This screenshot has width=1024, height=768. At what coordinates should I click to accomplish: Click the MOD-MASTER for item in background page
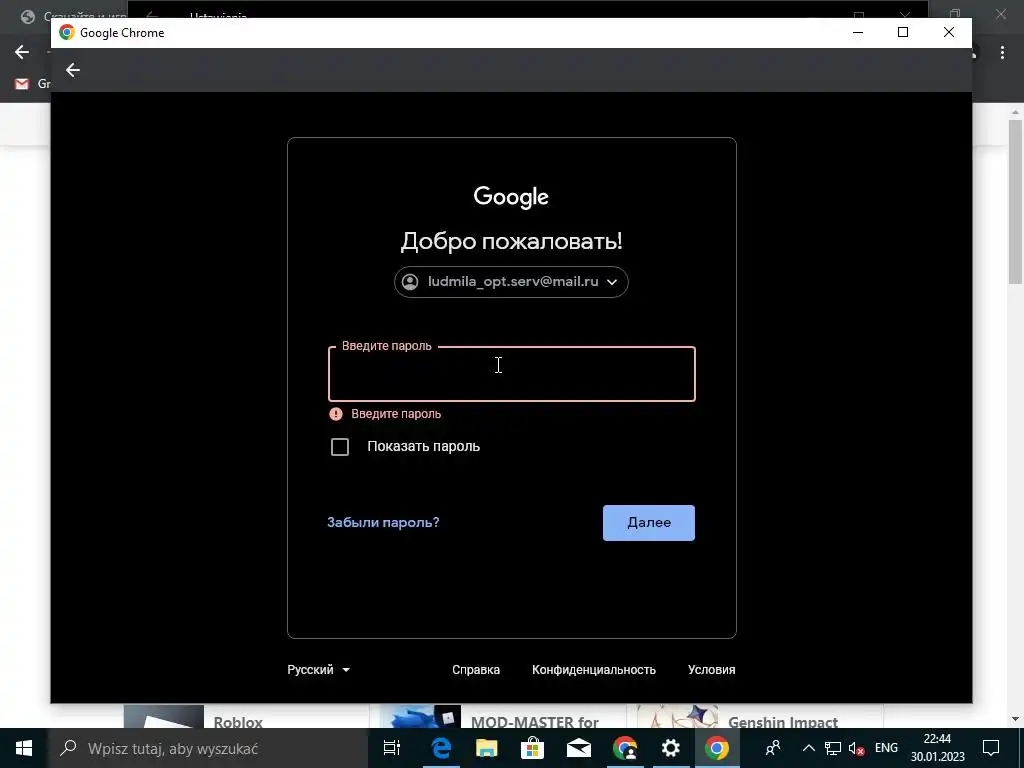(x=534, y=722)
